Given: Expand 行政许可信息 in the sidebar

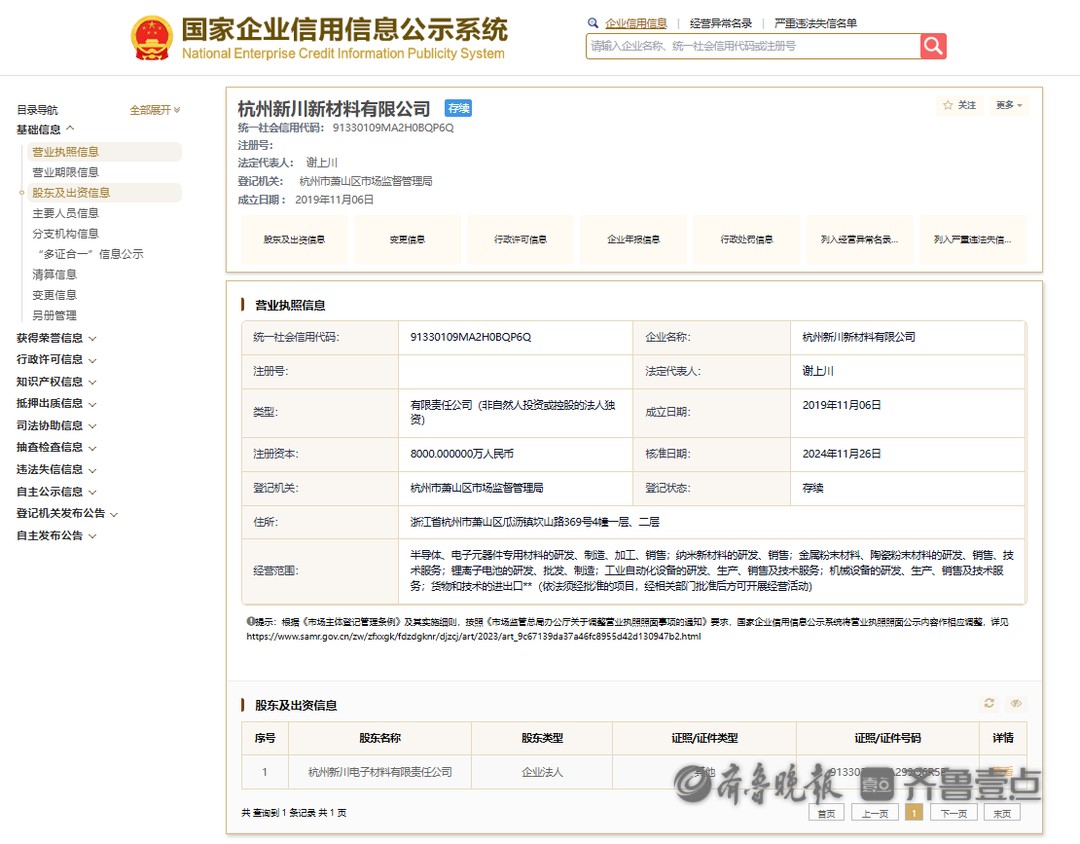Looking at the screenshot, I should [56, 360].
